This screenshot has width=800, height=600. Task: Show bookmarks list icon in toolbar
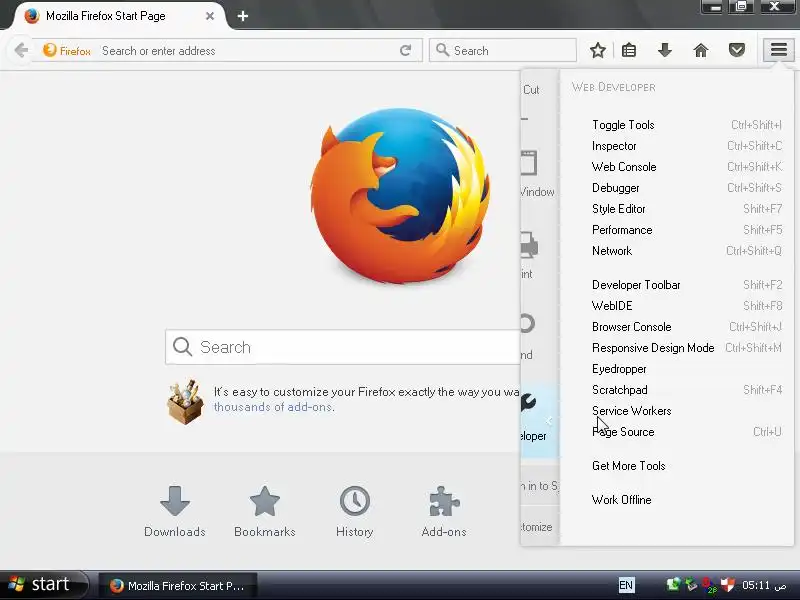coord(629,50)
